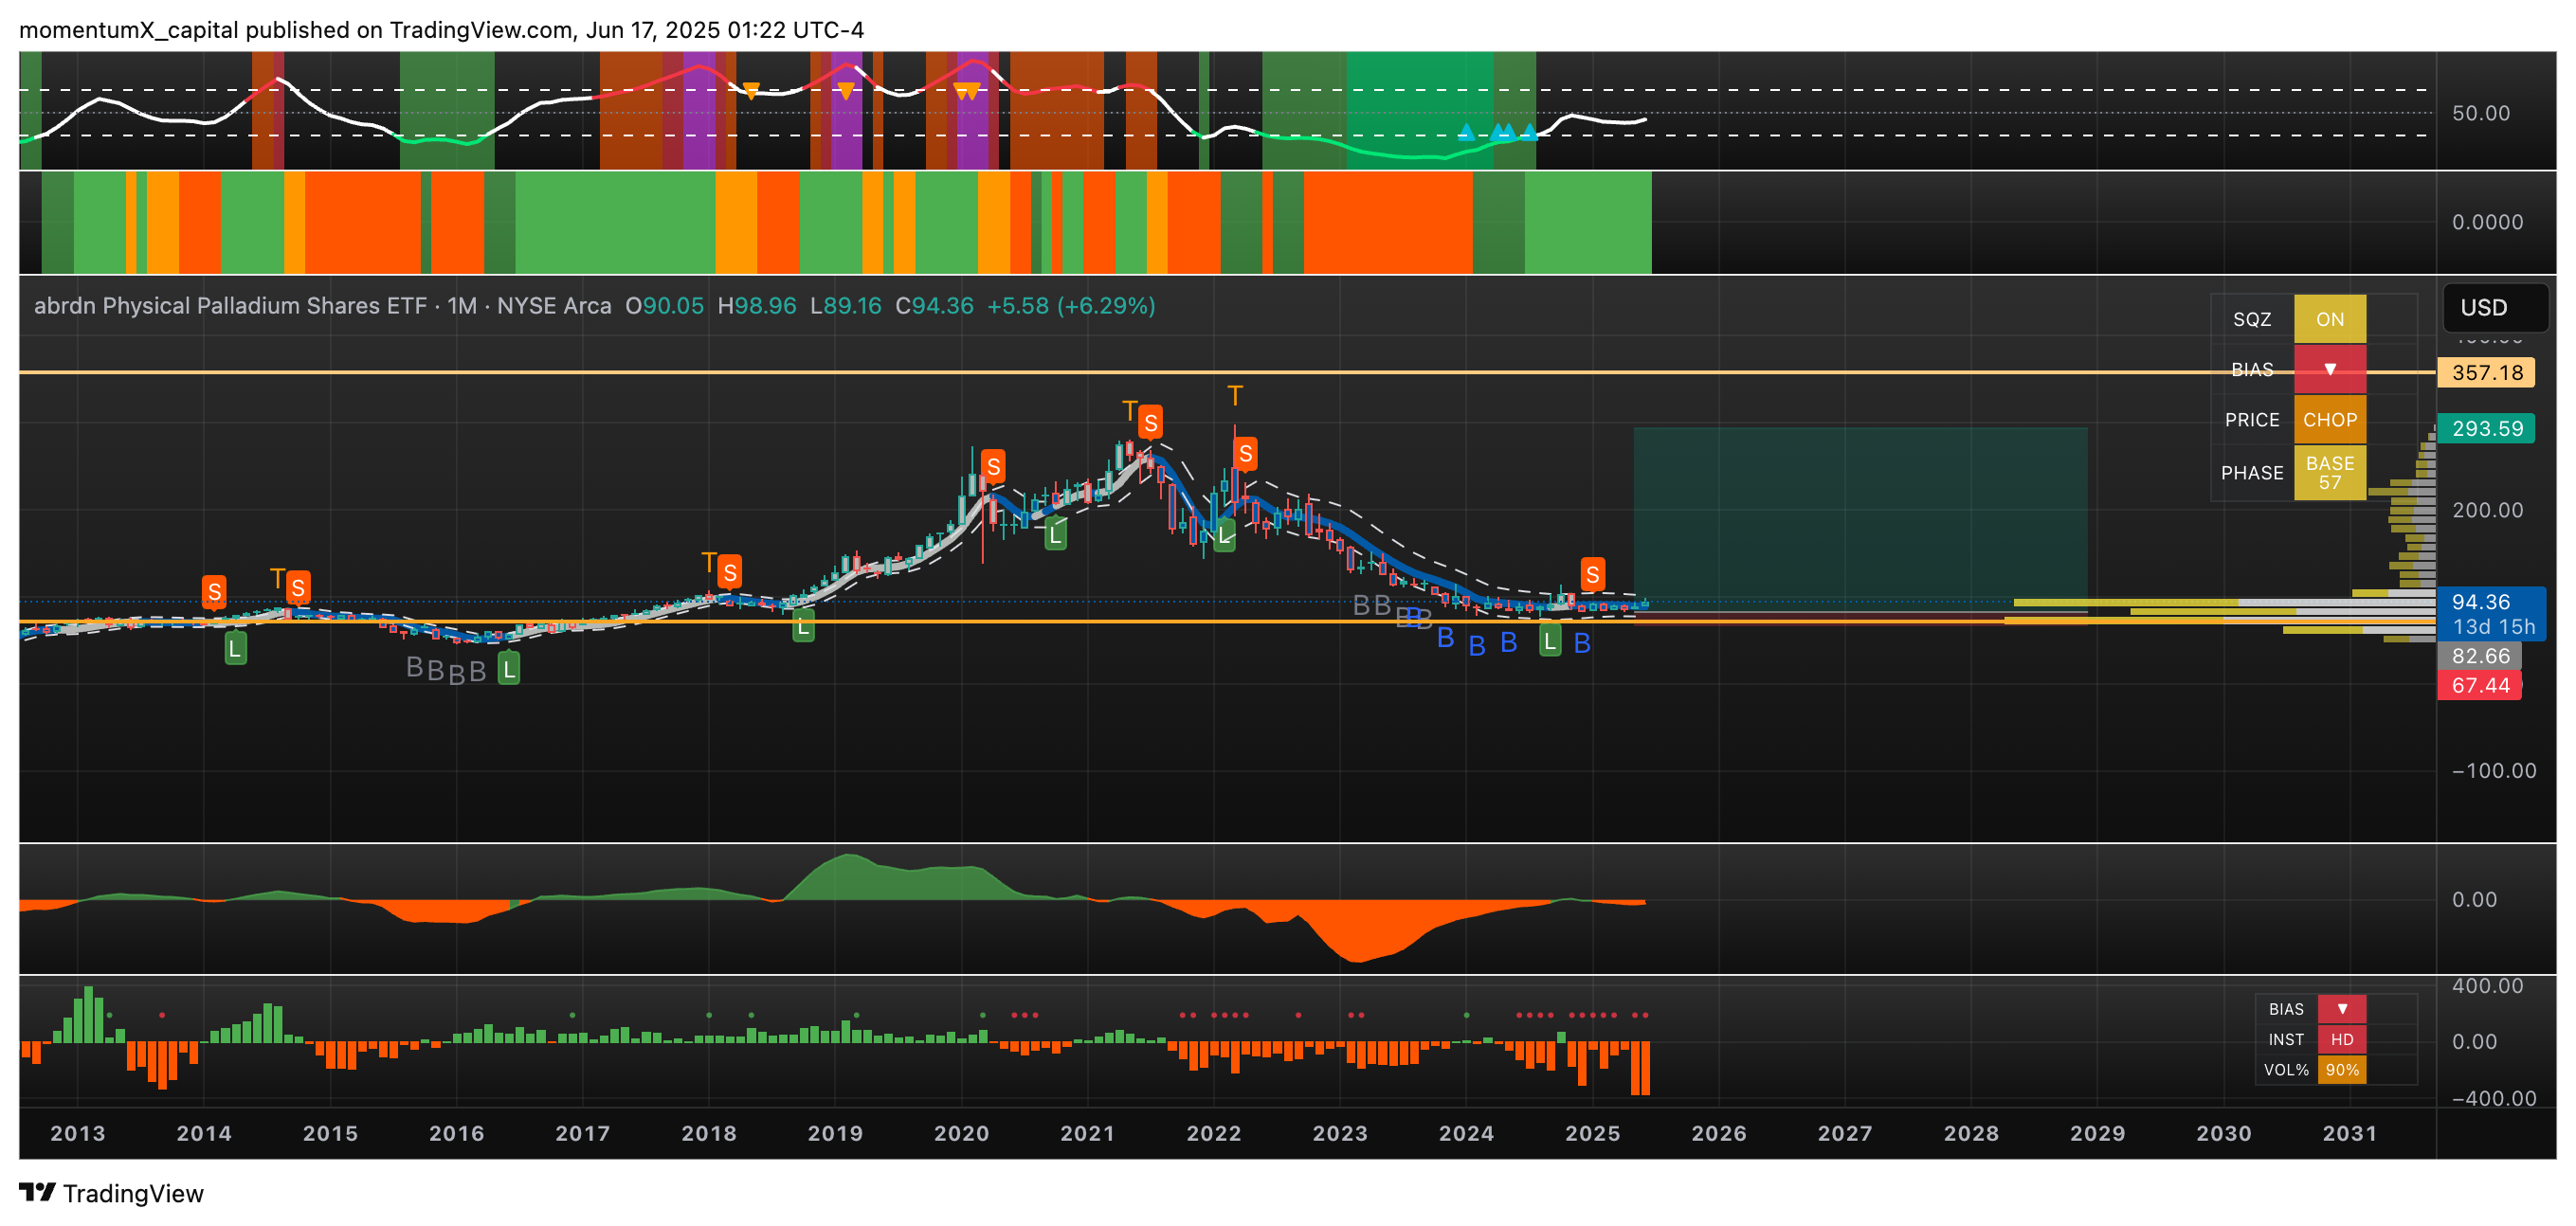Click the orange VOL% 90% cell
Image resolution: width=2576 pixels, height=1226 pixels.
[x=2341, y=1070]
